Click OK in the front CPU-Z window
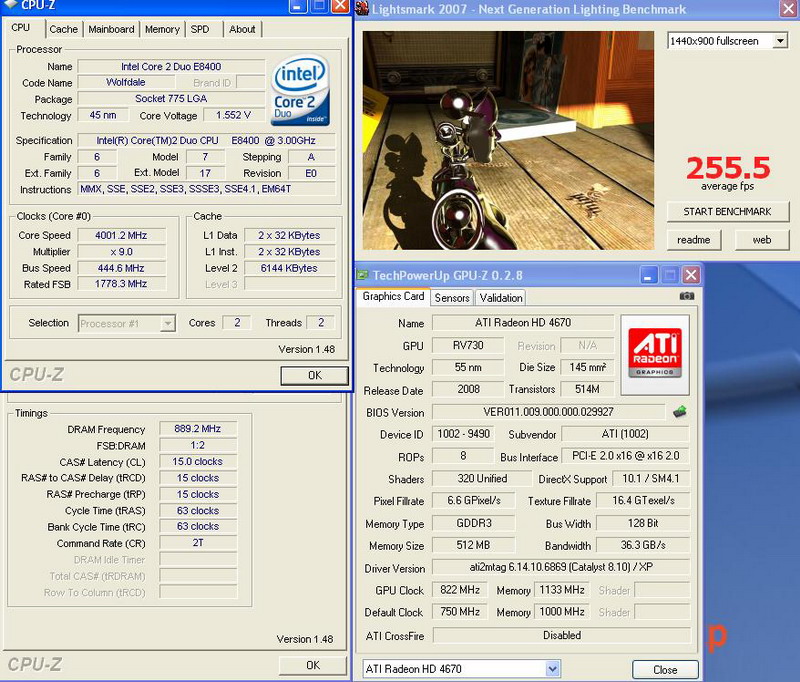Image resolution: width=800 pixels, height=682 pixels. coord(315,375)
